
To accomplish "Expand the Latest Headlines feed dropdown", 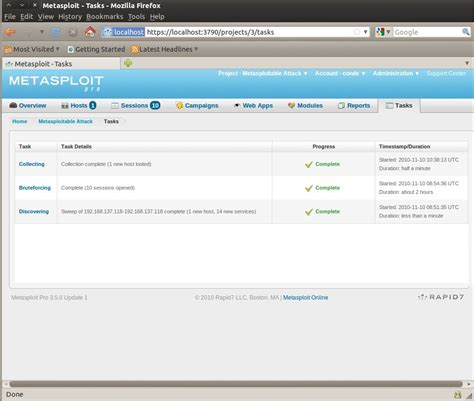I will (165, 49).
